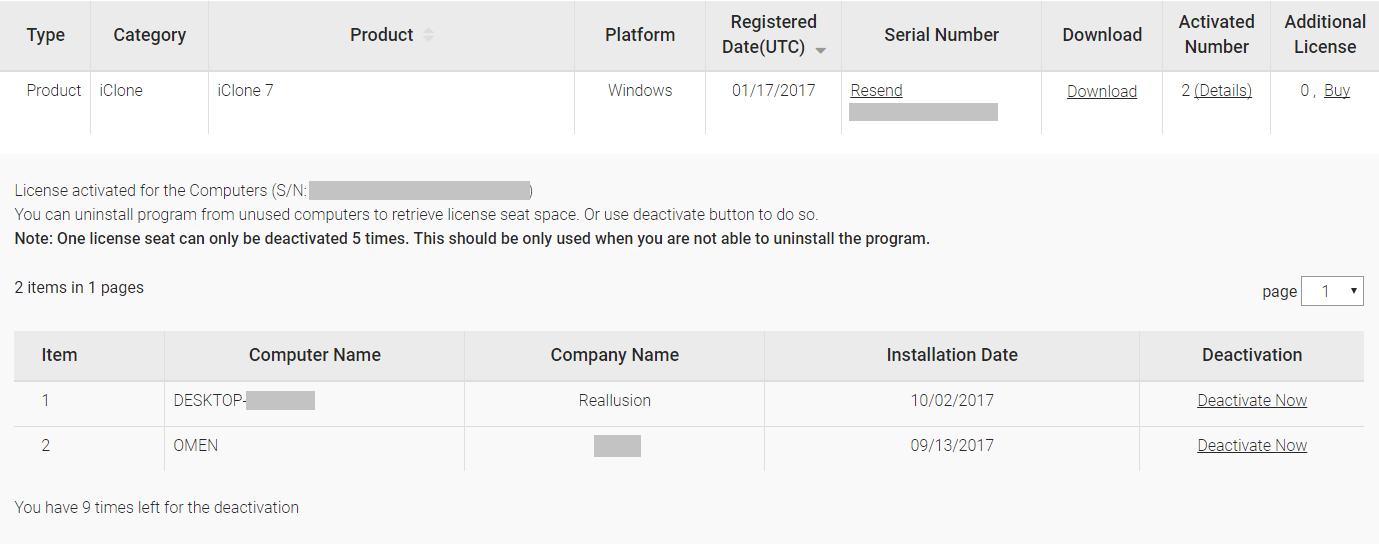1379x544 pixels.
Task: Select the Category column header
Action: (149, 35)
